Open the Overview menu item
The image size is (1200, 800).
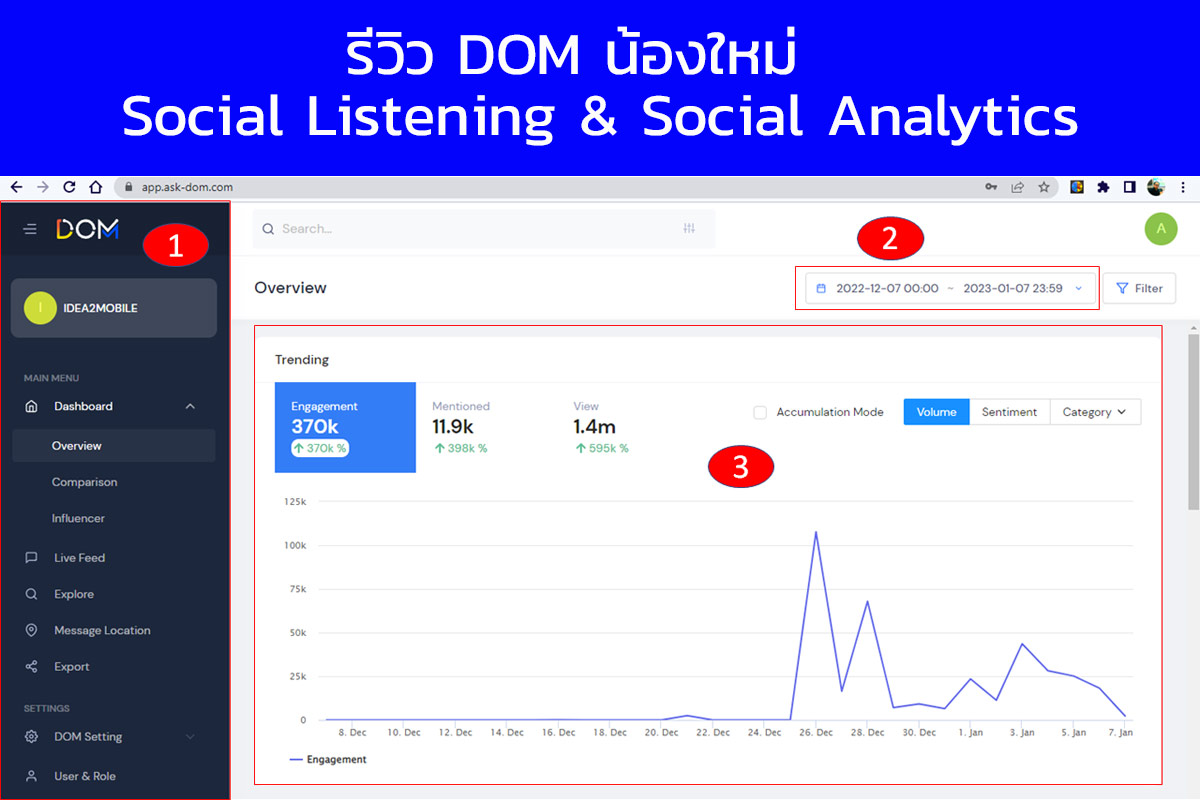pyautogui.click(x=113, y=446)
